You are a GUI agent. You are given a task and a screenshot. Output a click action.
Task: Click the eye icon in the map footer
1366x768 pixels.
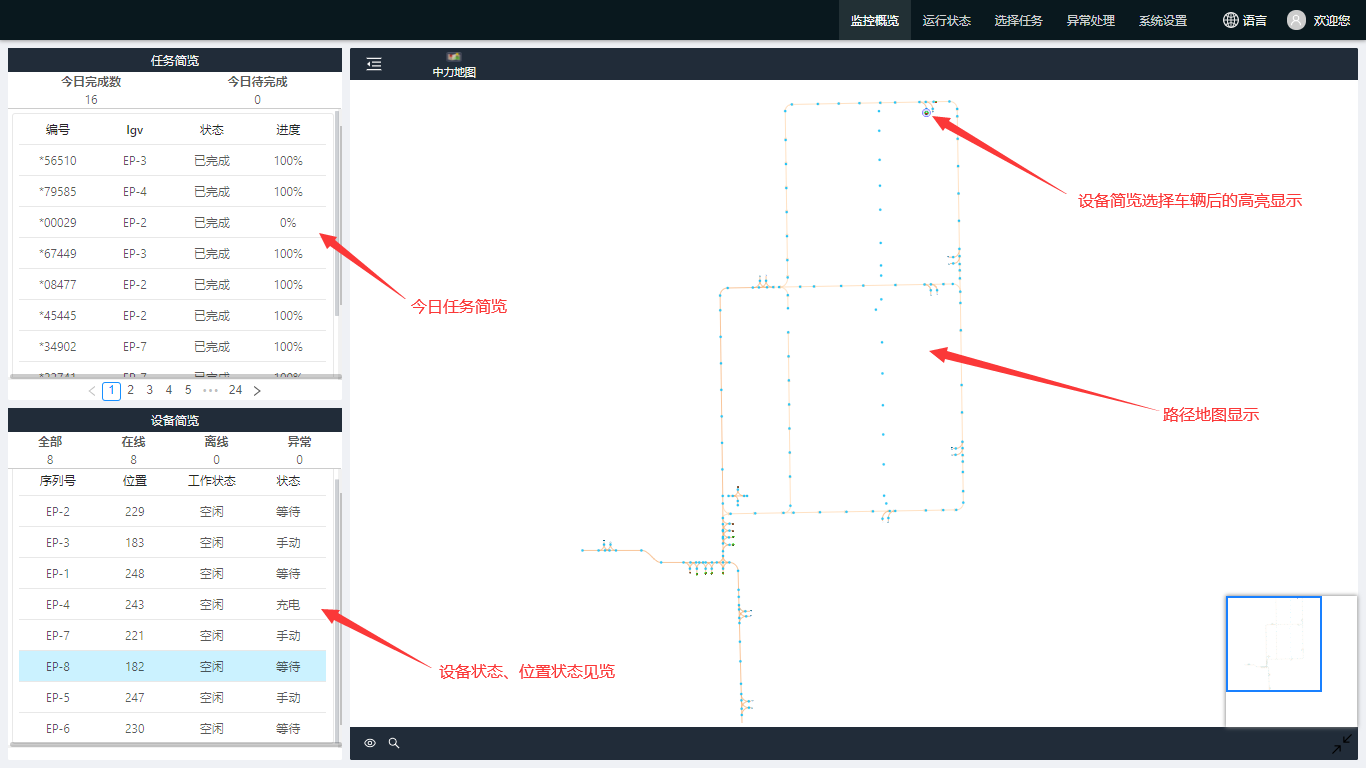point(370,743)
